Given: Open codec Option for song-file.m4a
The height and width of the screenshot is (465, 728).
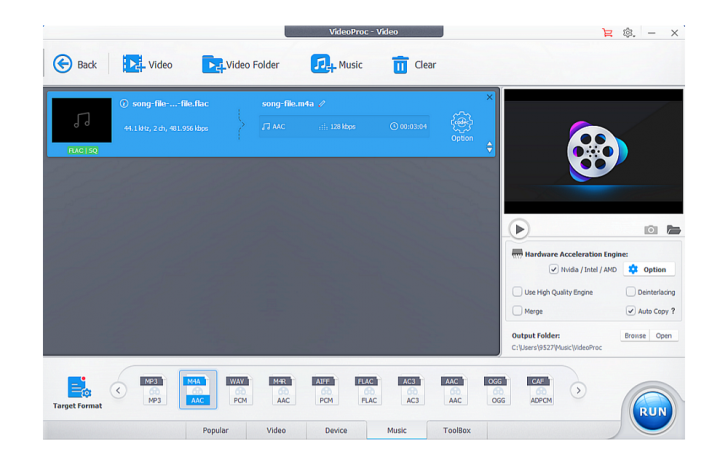Looking at the screenshot, I should coord(462,126).
